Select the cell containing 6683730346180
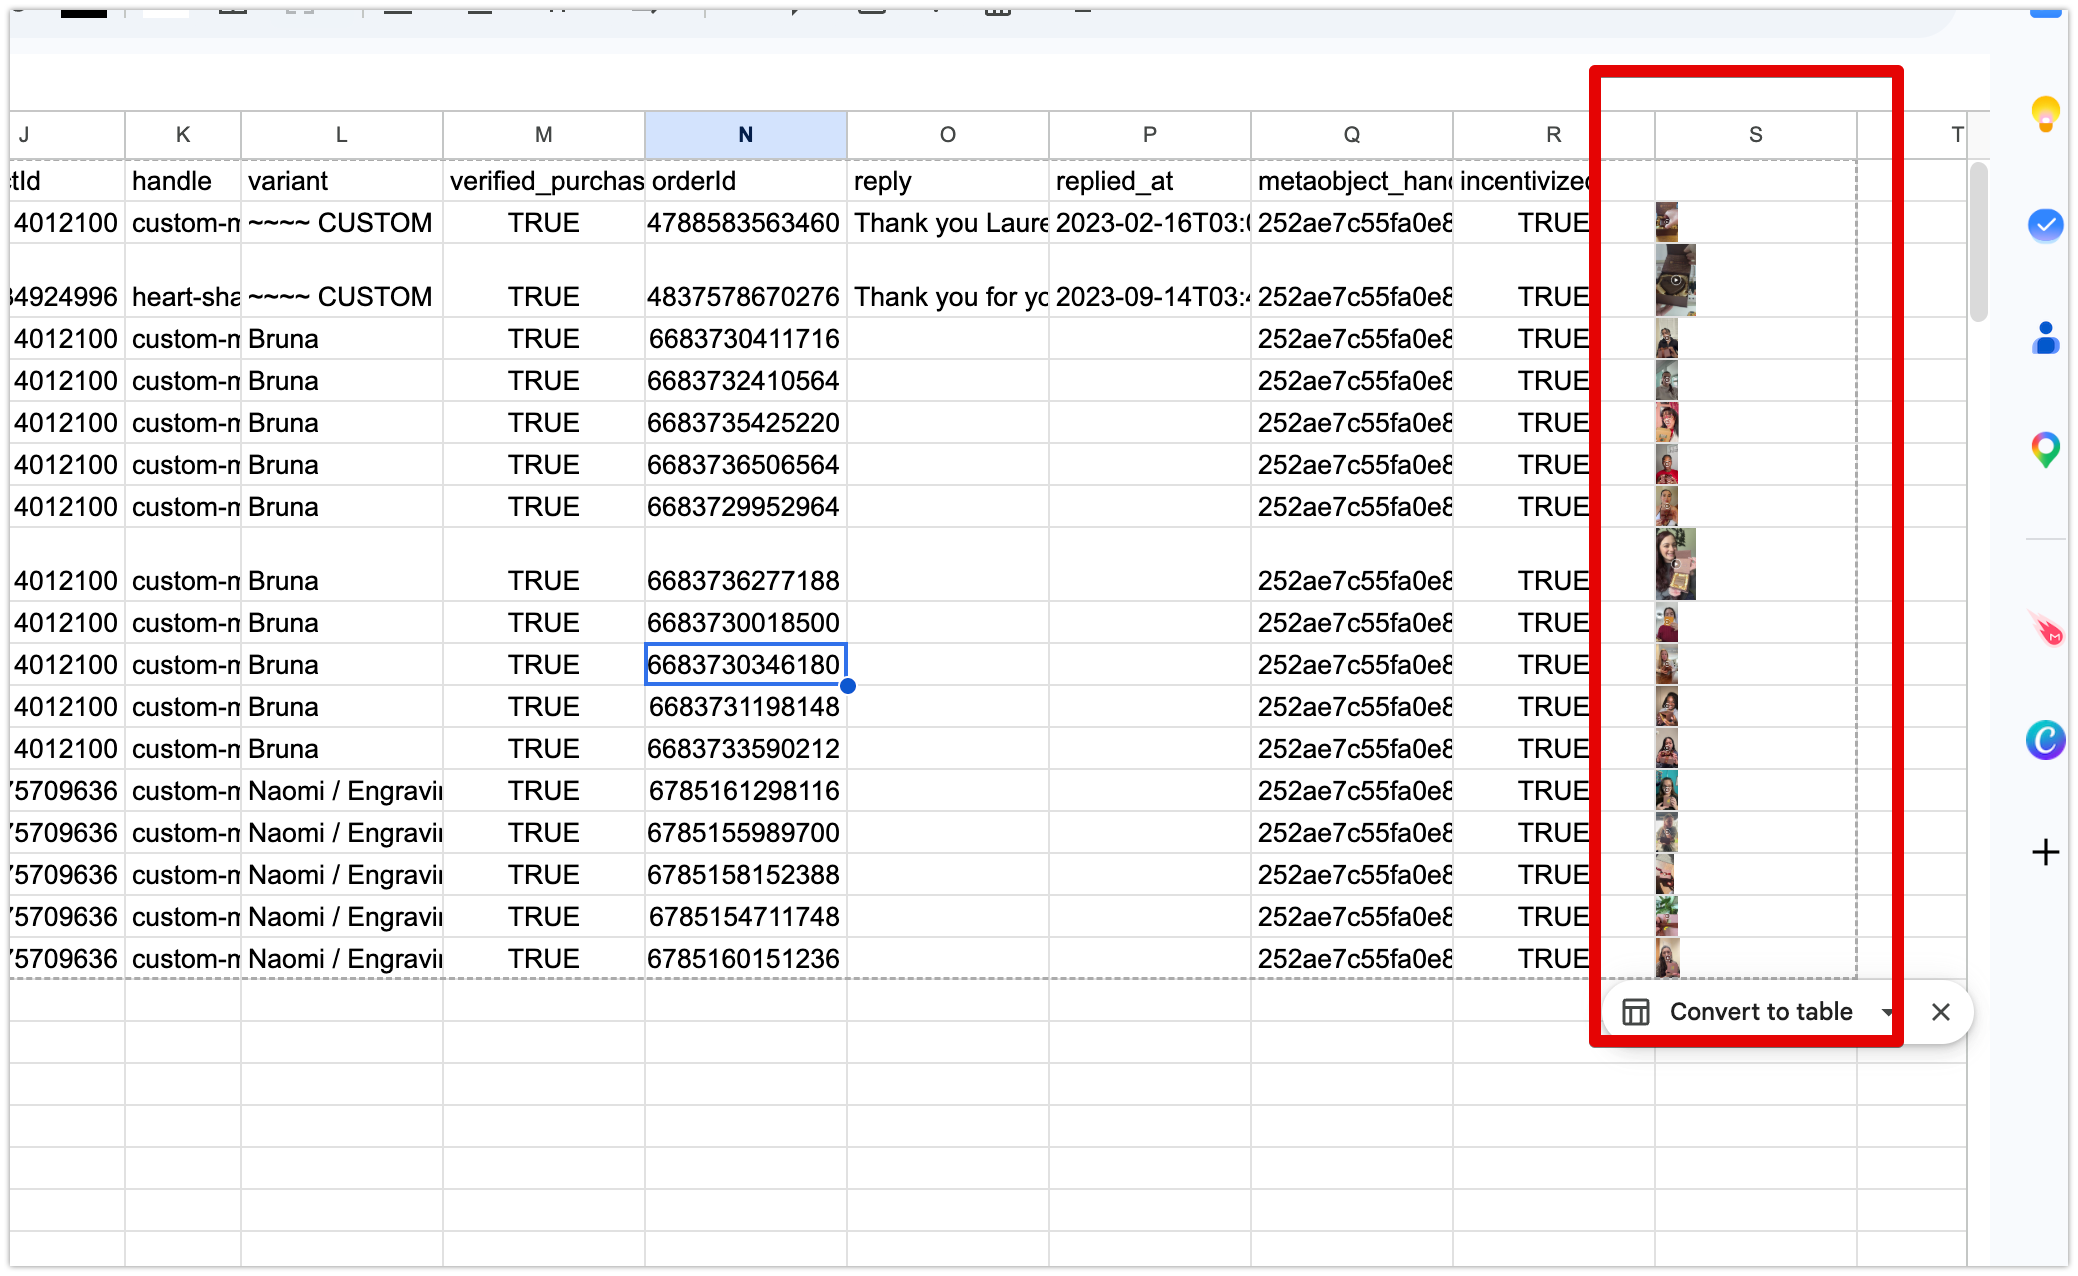2078x1276 pixels. point(745,665)
